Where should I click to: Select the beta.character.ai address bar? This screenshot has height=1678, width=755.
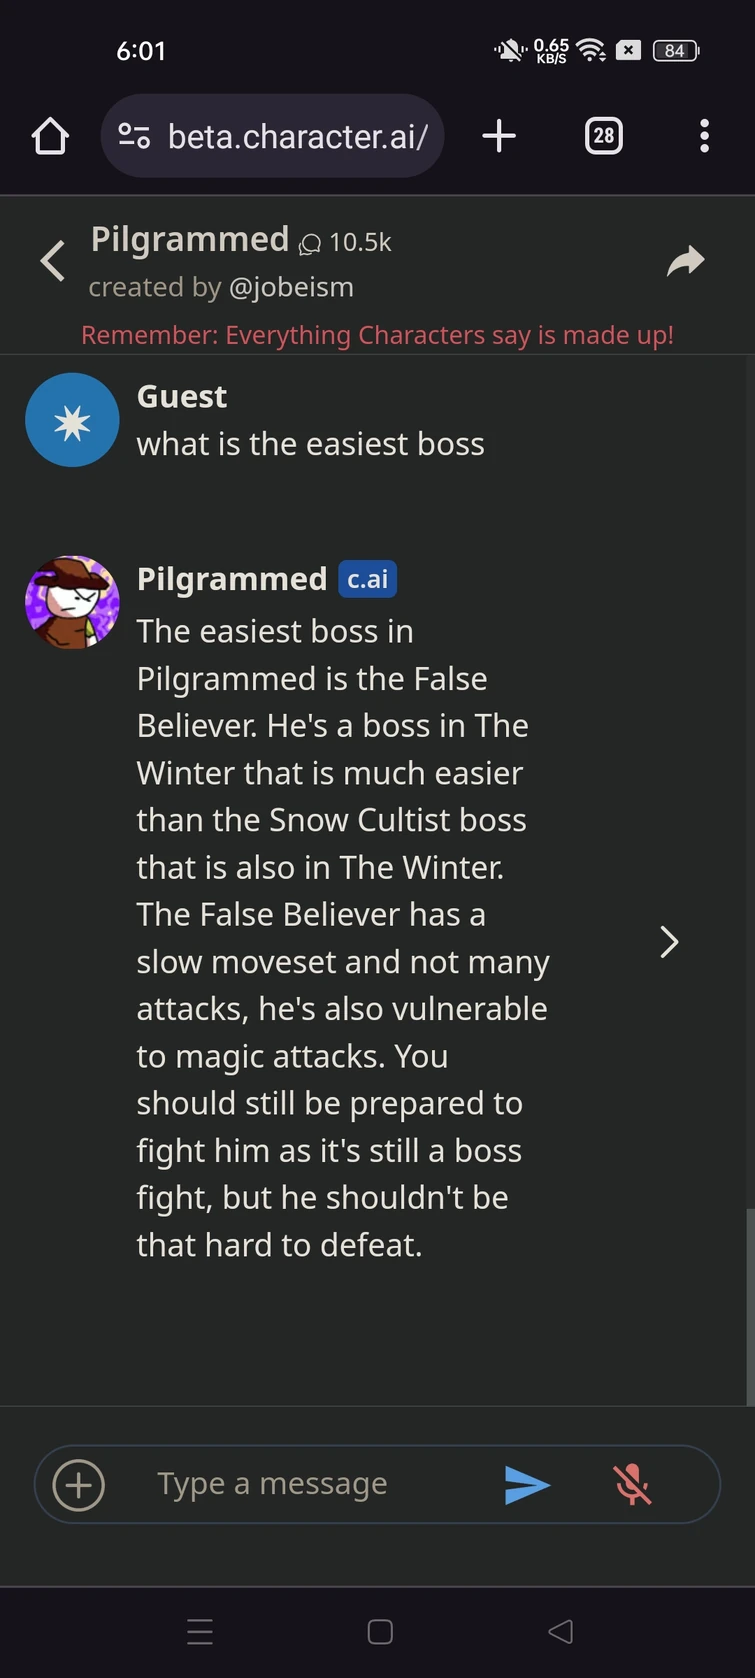point(272,136)
